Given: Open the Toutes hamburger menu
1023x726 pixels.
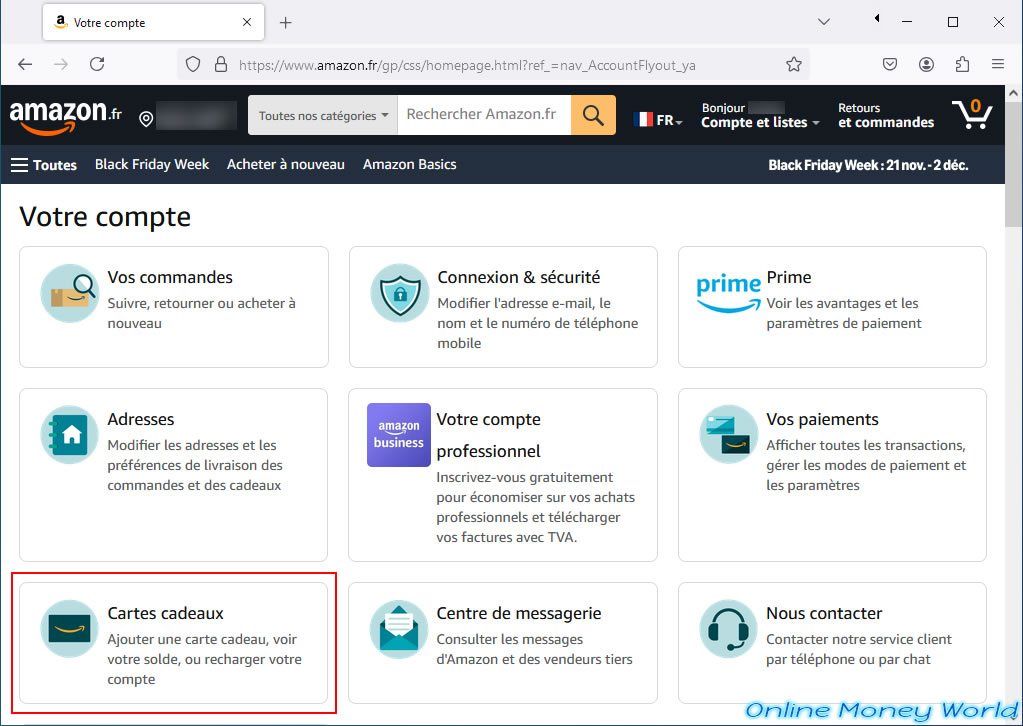Looking at the screenshot, I should [44, 165].
